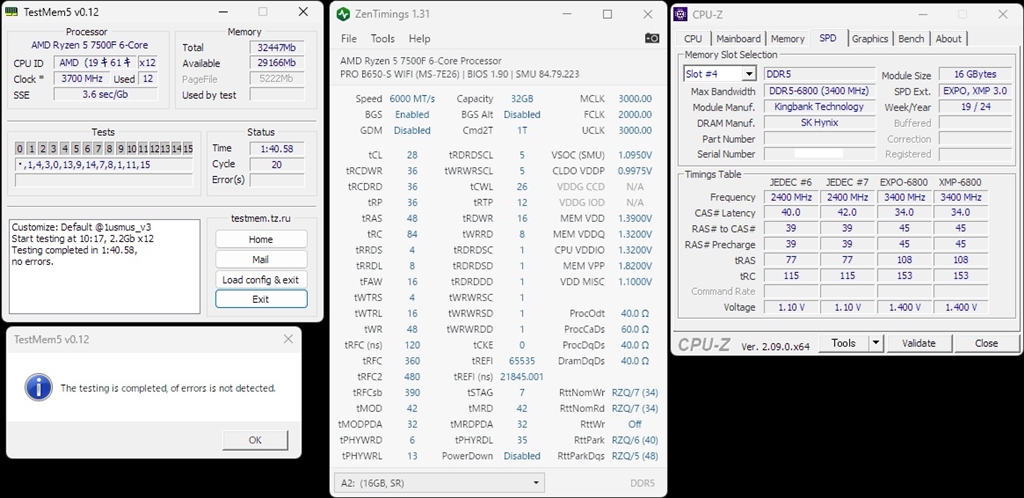Click the testmem.tz.ru group label
This screenshot has width=1024, height=498.
click(261, 218)
